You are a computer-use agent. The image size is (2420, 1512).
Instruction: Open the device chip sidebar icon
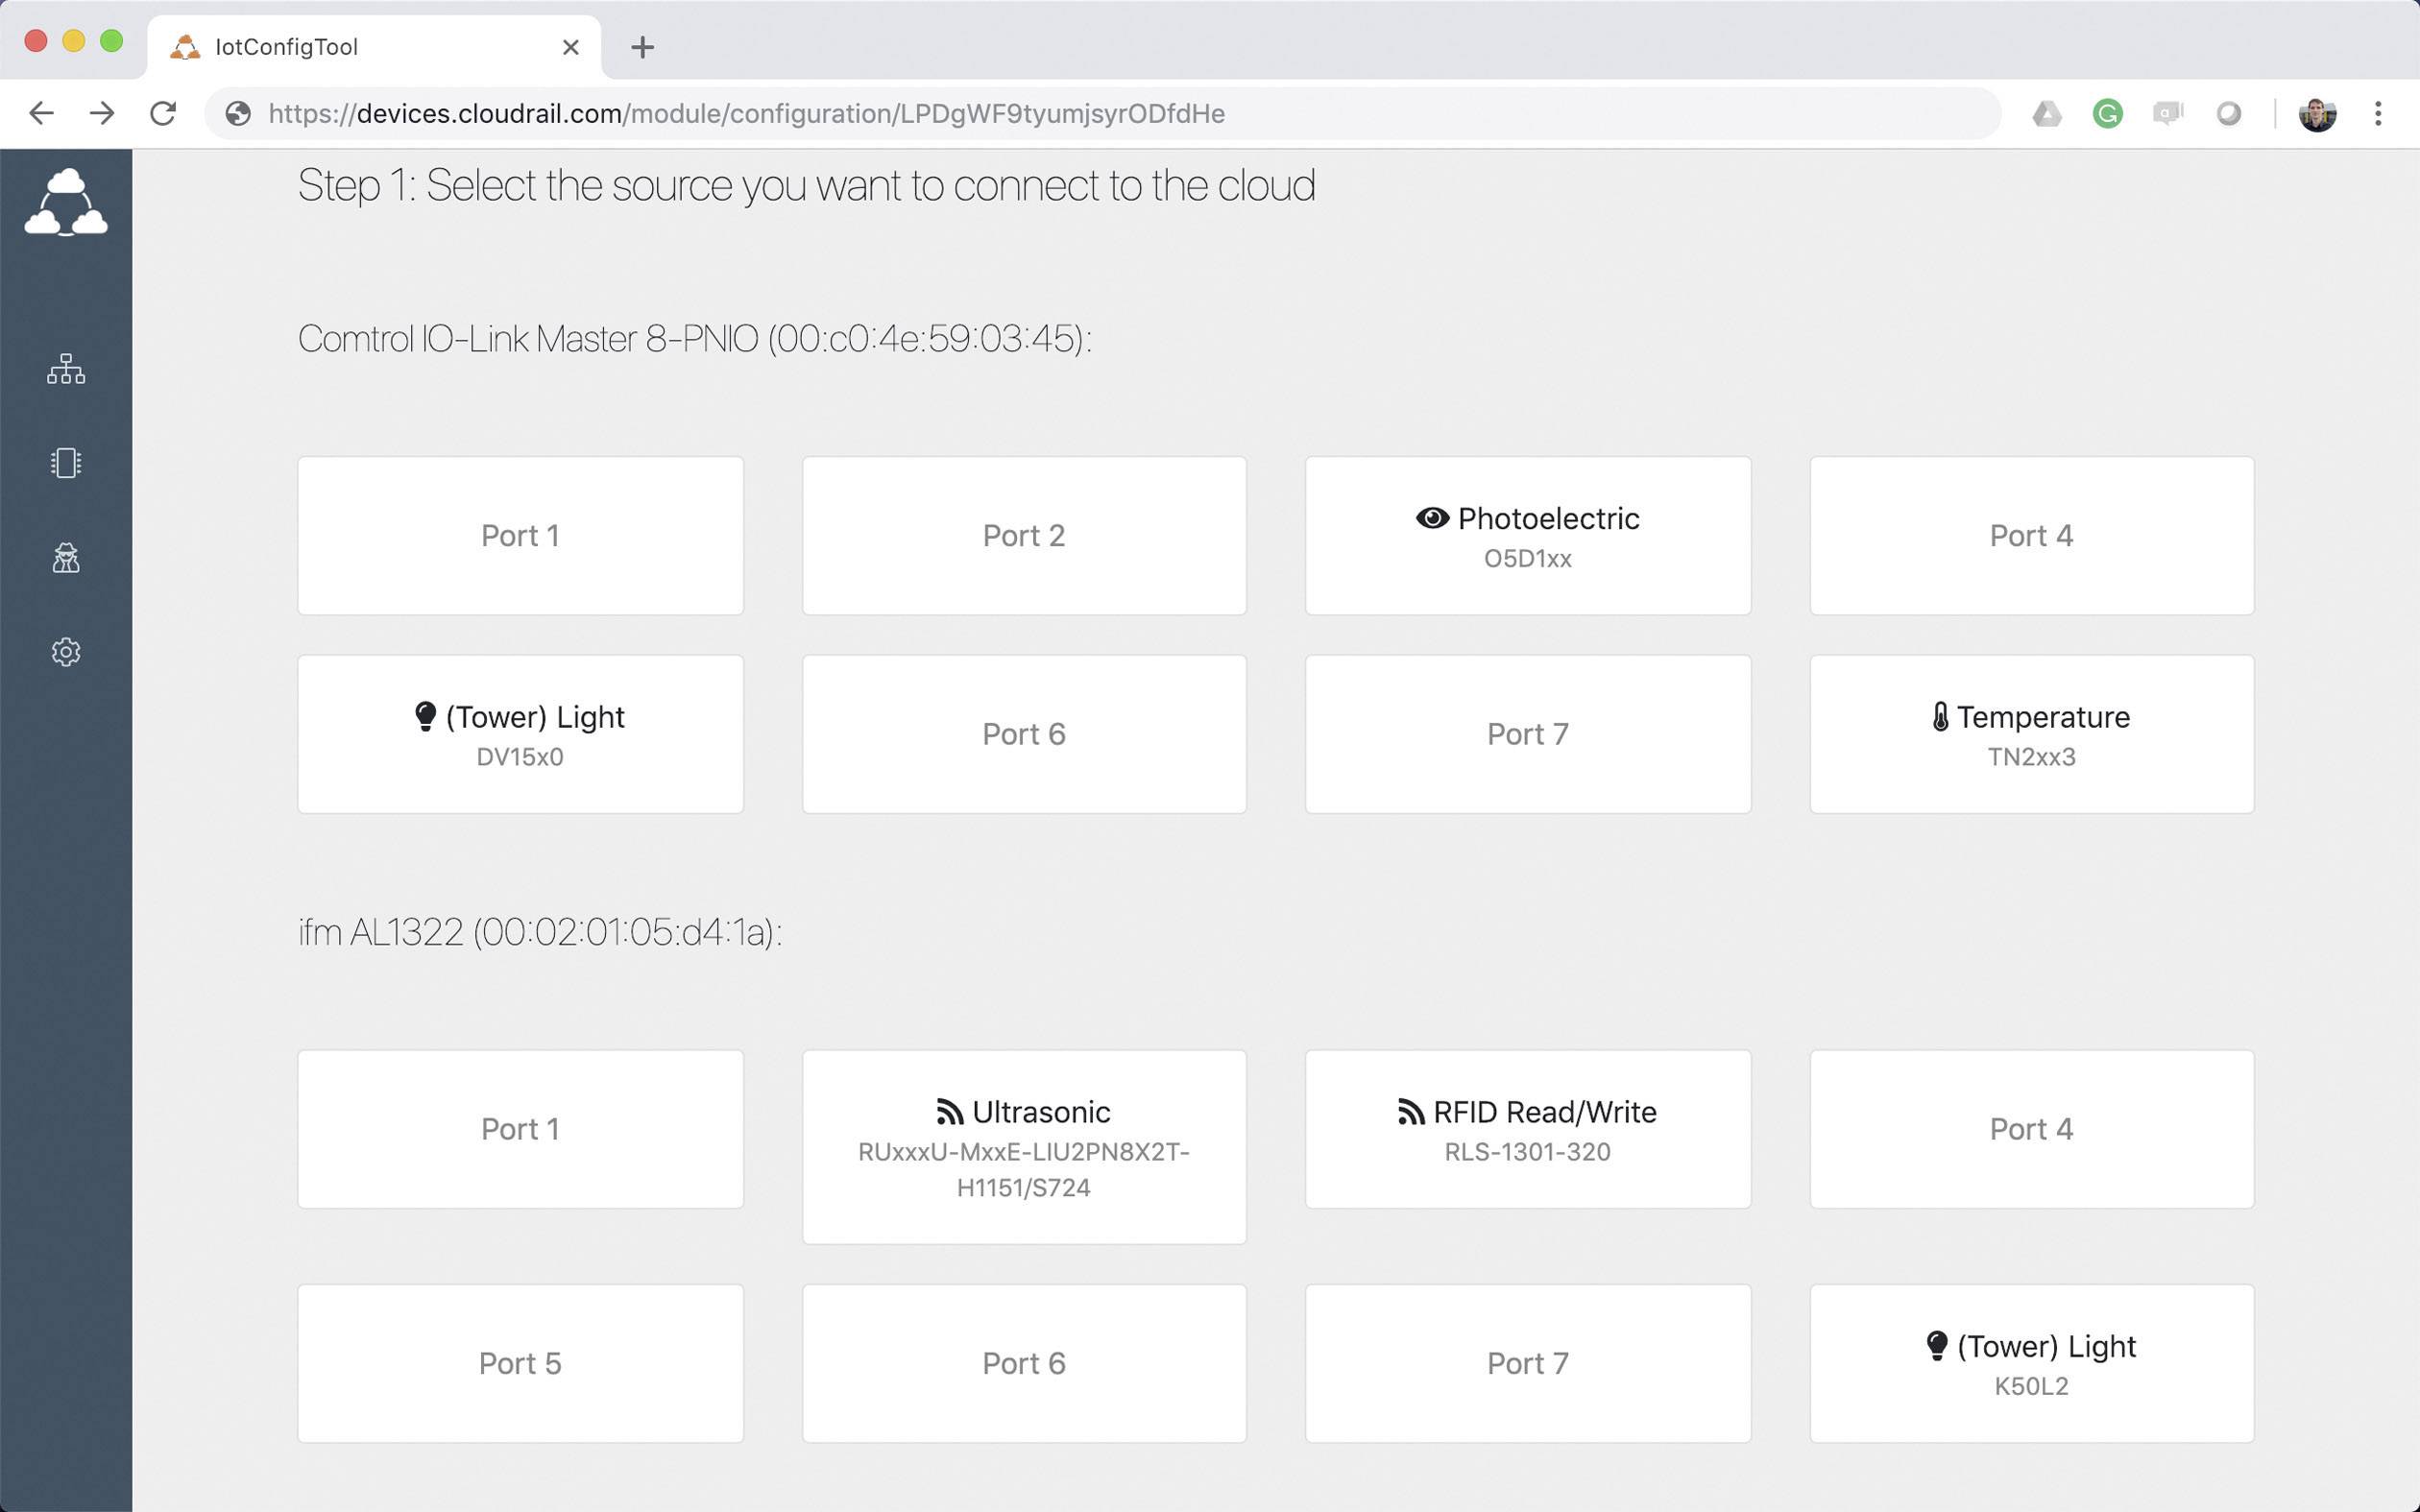click(66, 463)
